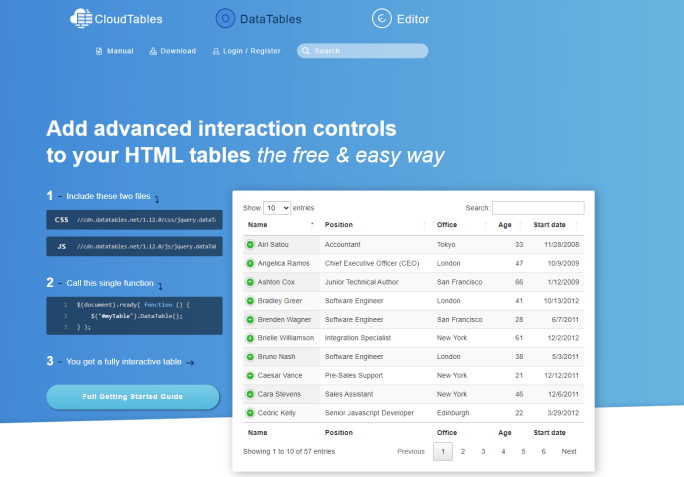This screenshot has width=684, height=477.
Task: Click the Editor circular logo icon
Action: [381, 18]
